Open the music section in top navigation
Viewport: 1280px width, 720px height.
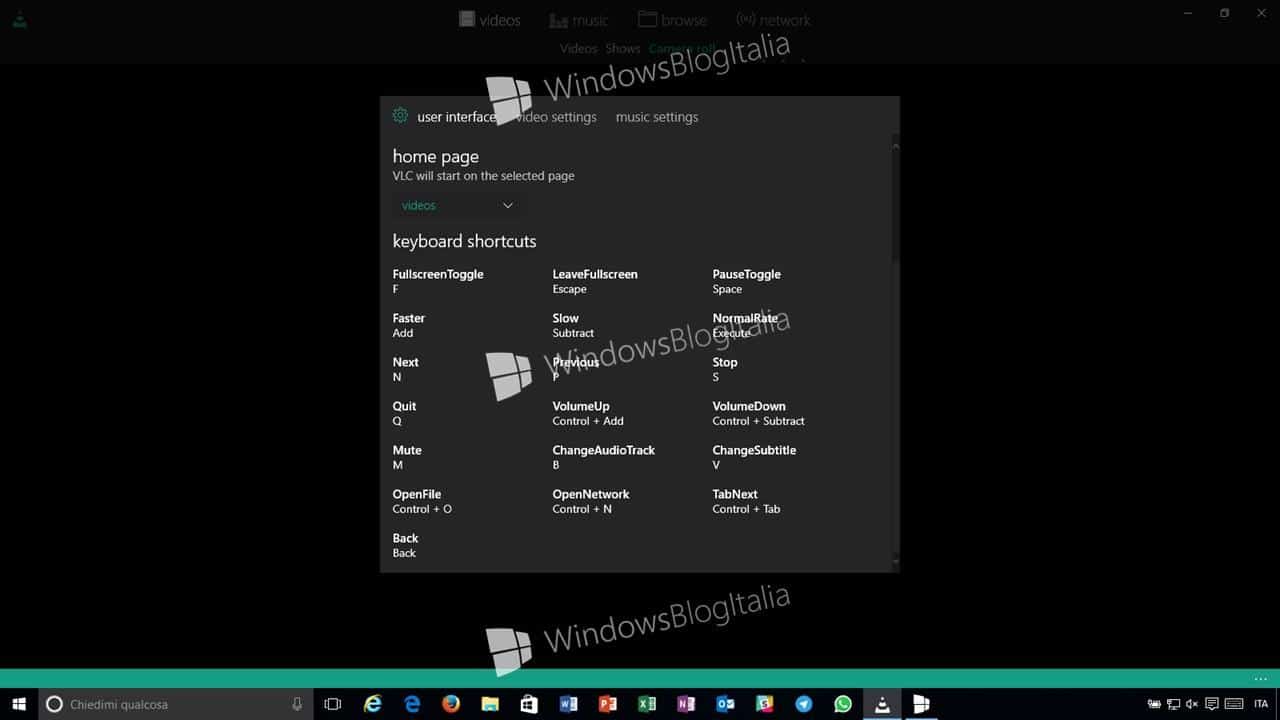coord(578,20)
